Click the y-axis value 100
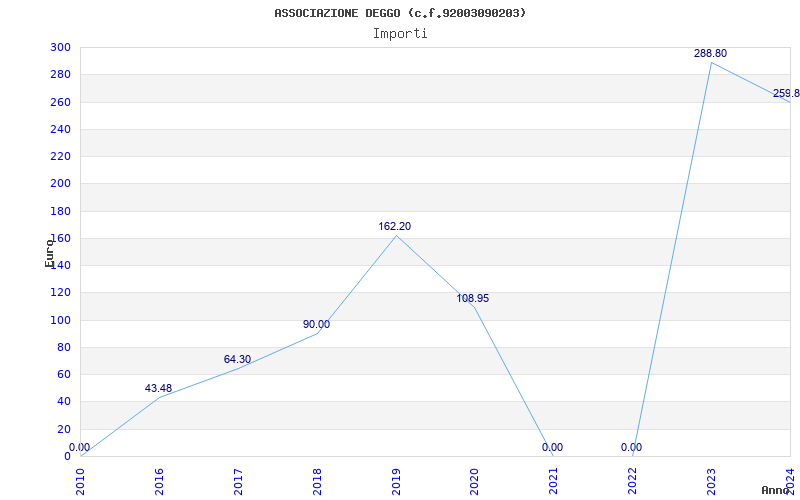 60,320
